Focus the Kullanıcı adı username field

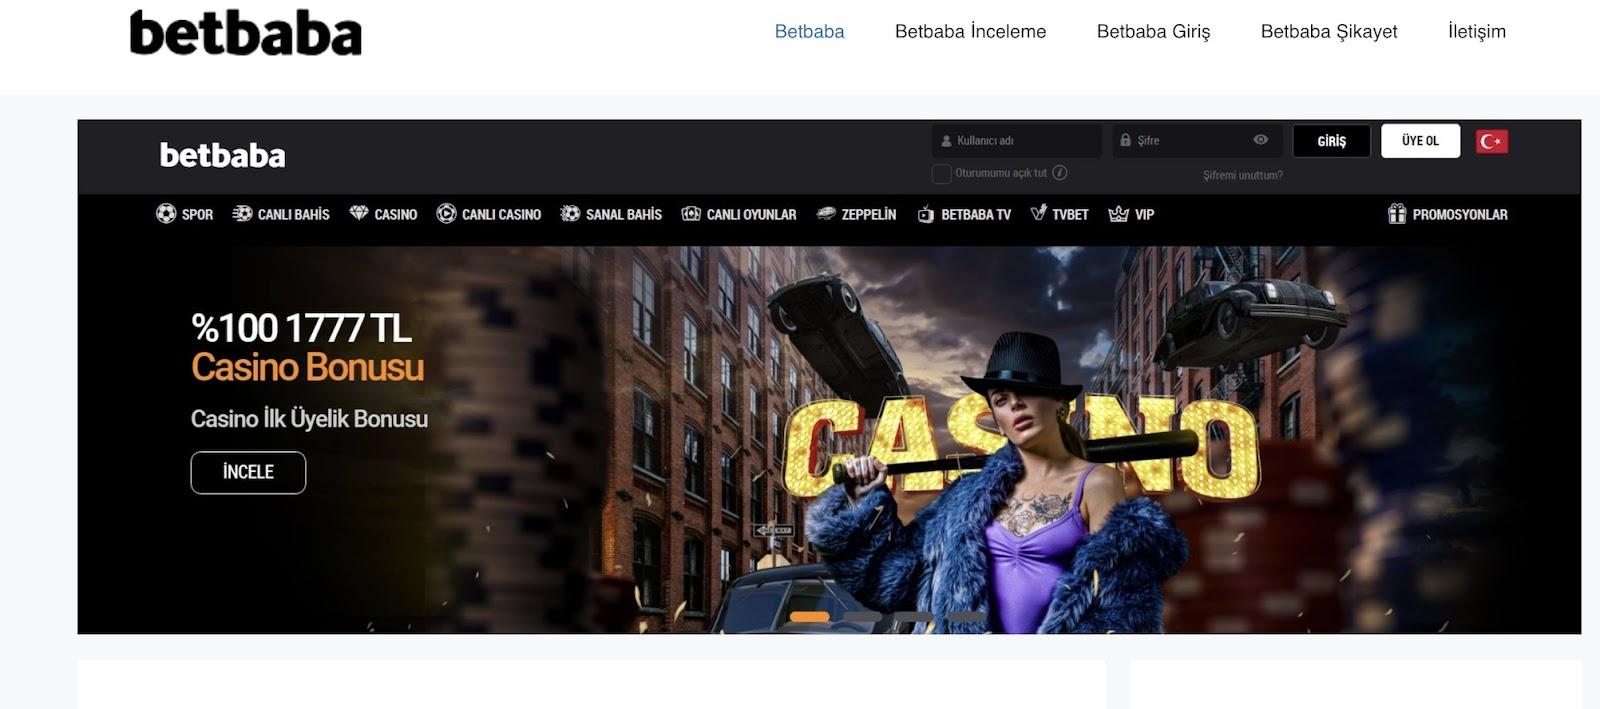tap(1020, 141)
